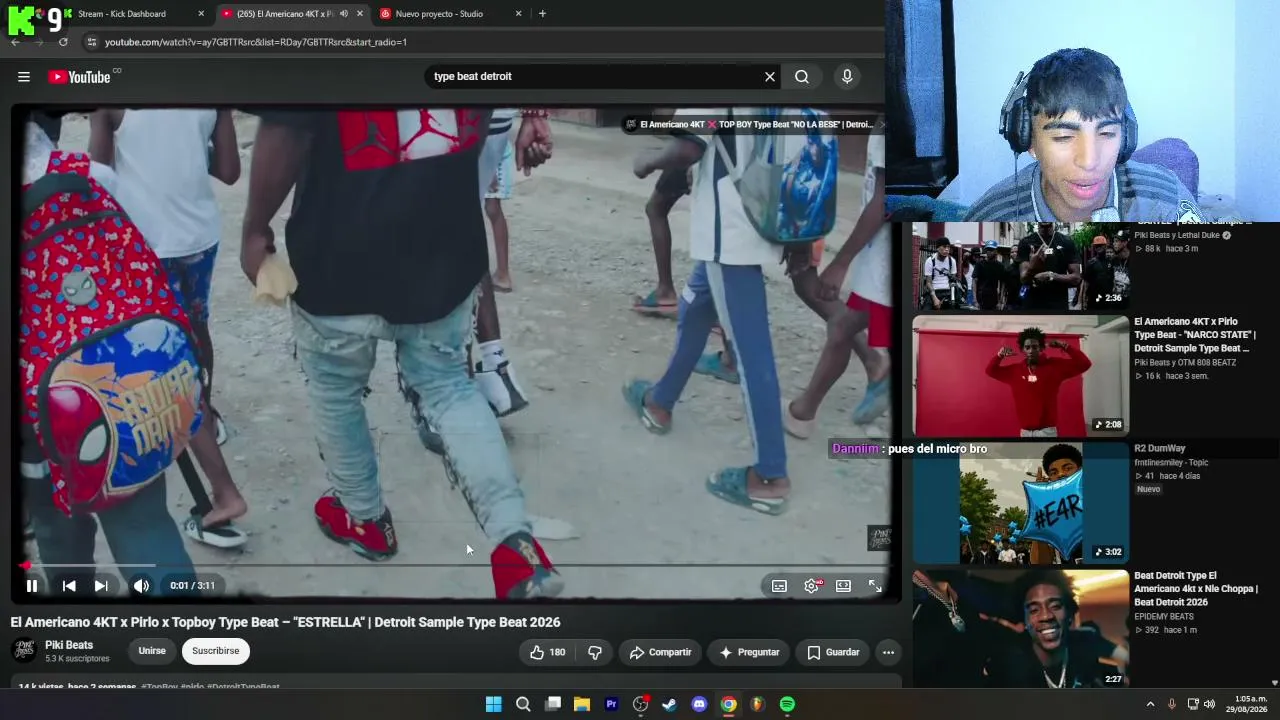
Task: Open the taskbar microphone indicator
Action: pos(1172,704)
